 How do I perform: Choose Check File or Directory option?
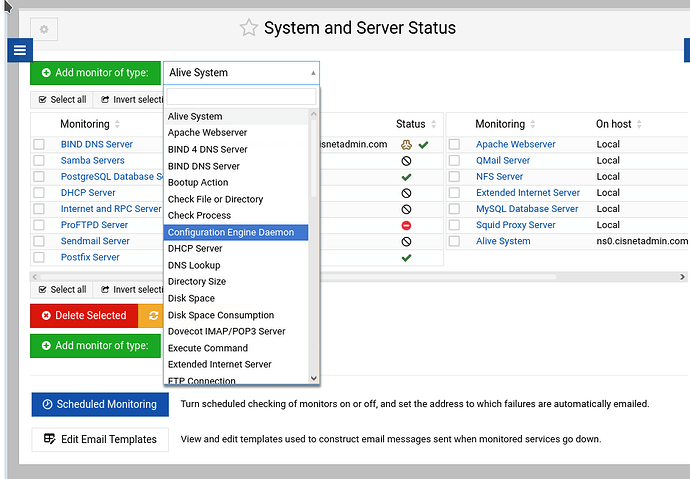pos(236,199)
